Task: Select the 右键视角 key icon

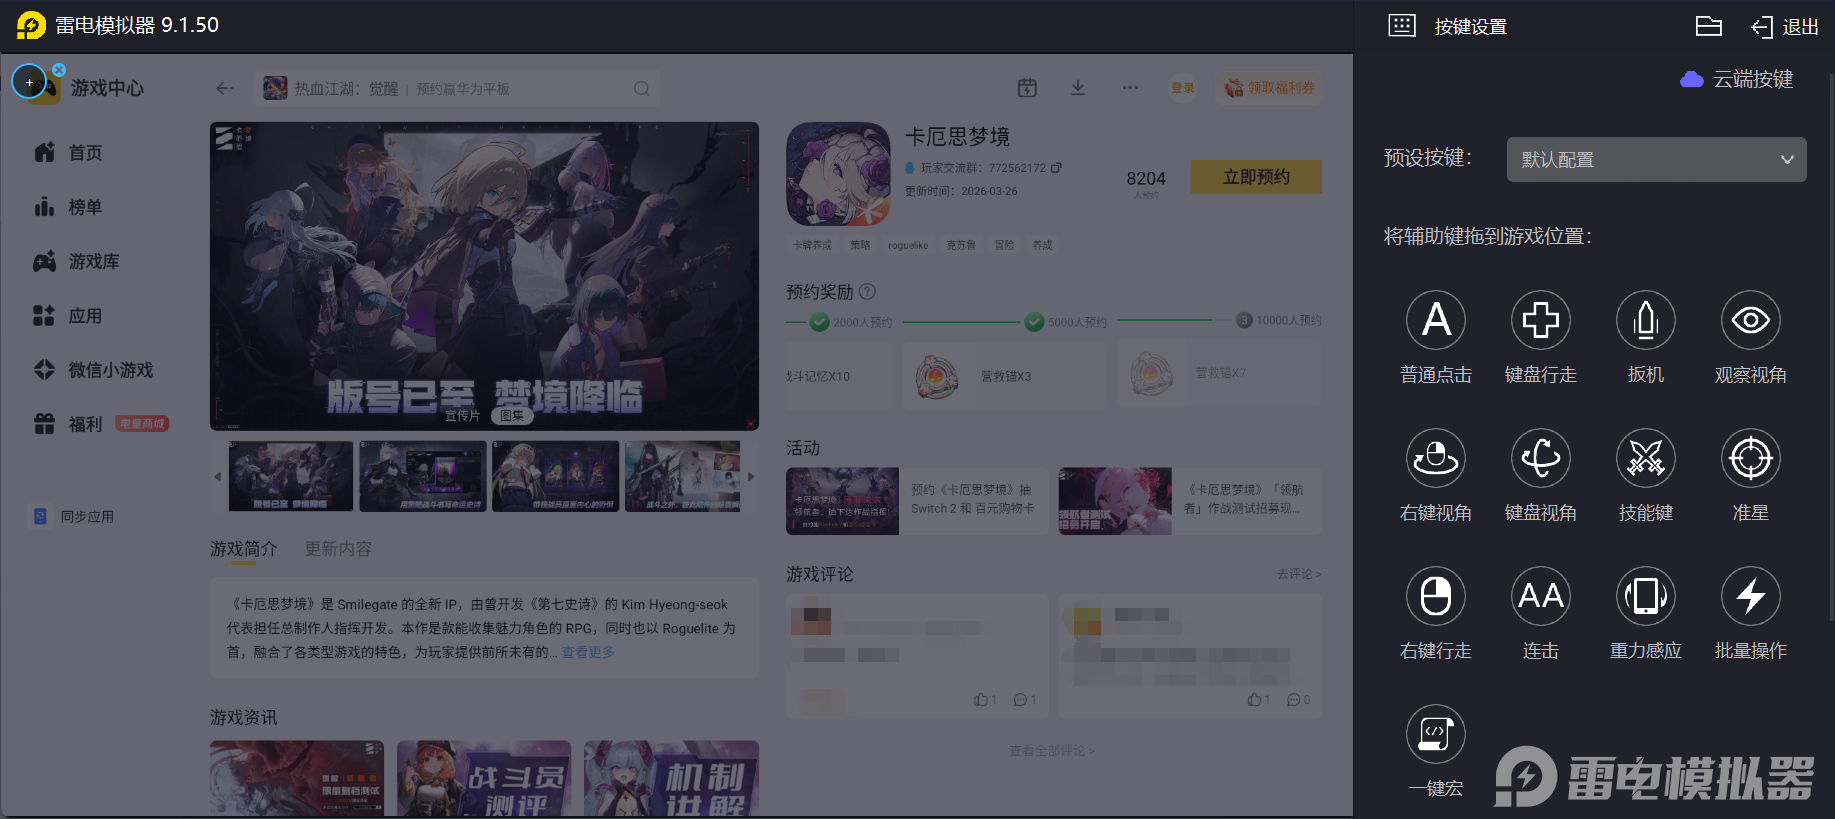Action: tap(1436, 458)
